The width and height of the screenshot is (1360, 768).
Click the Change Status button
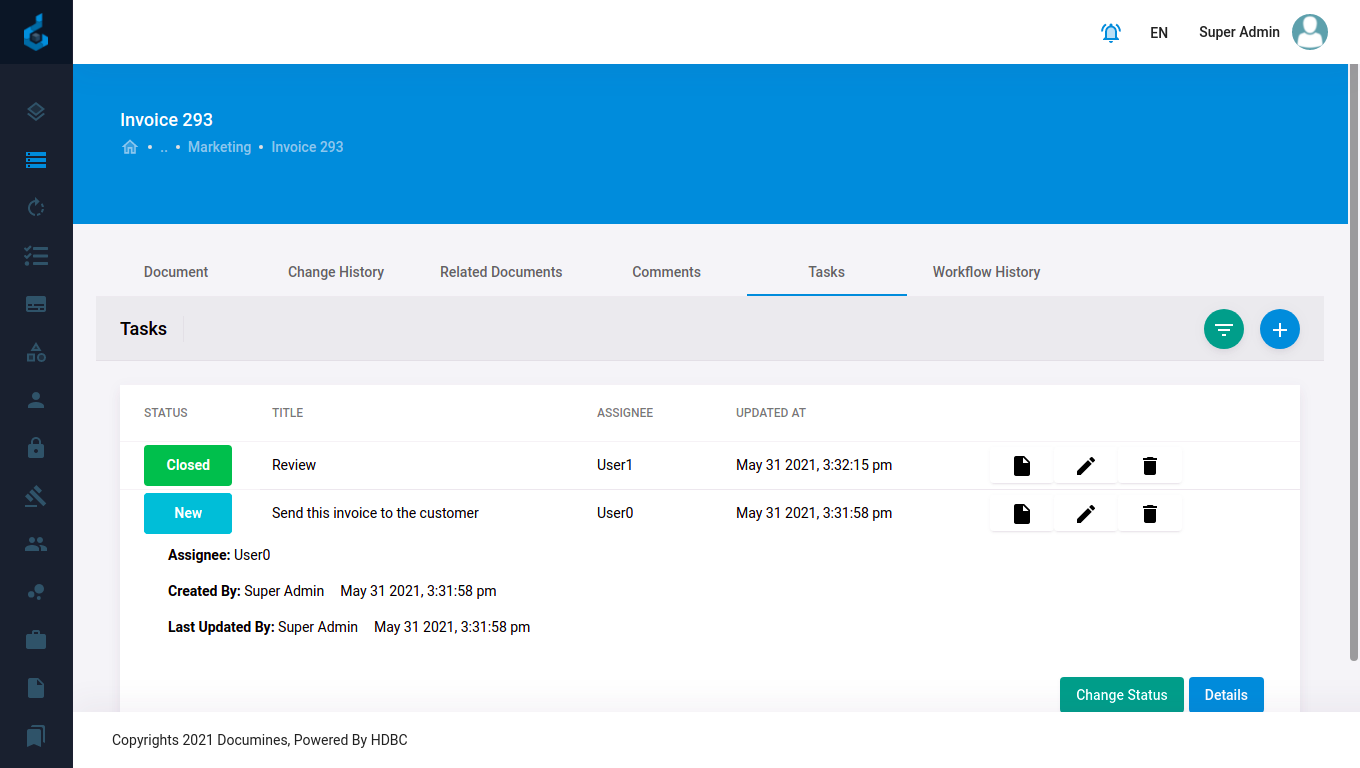[x=1121, y=695]
